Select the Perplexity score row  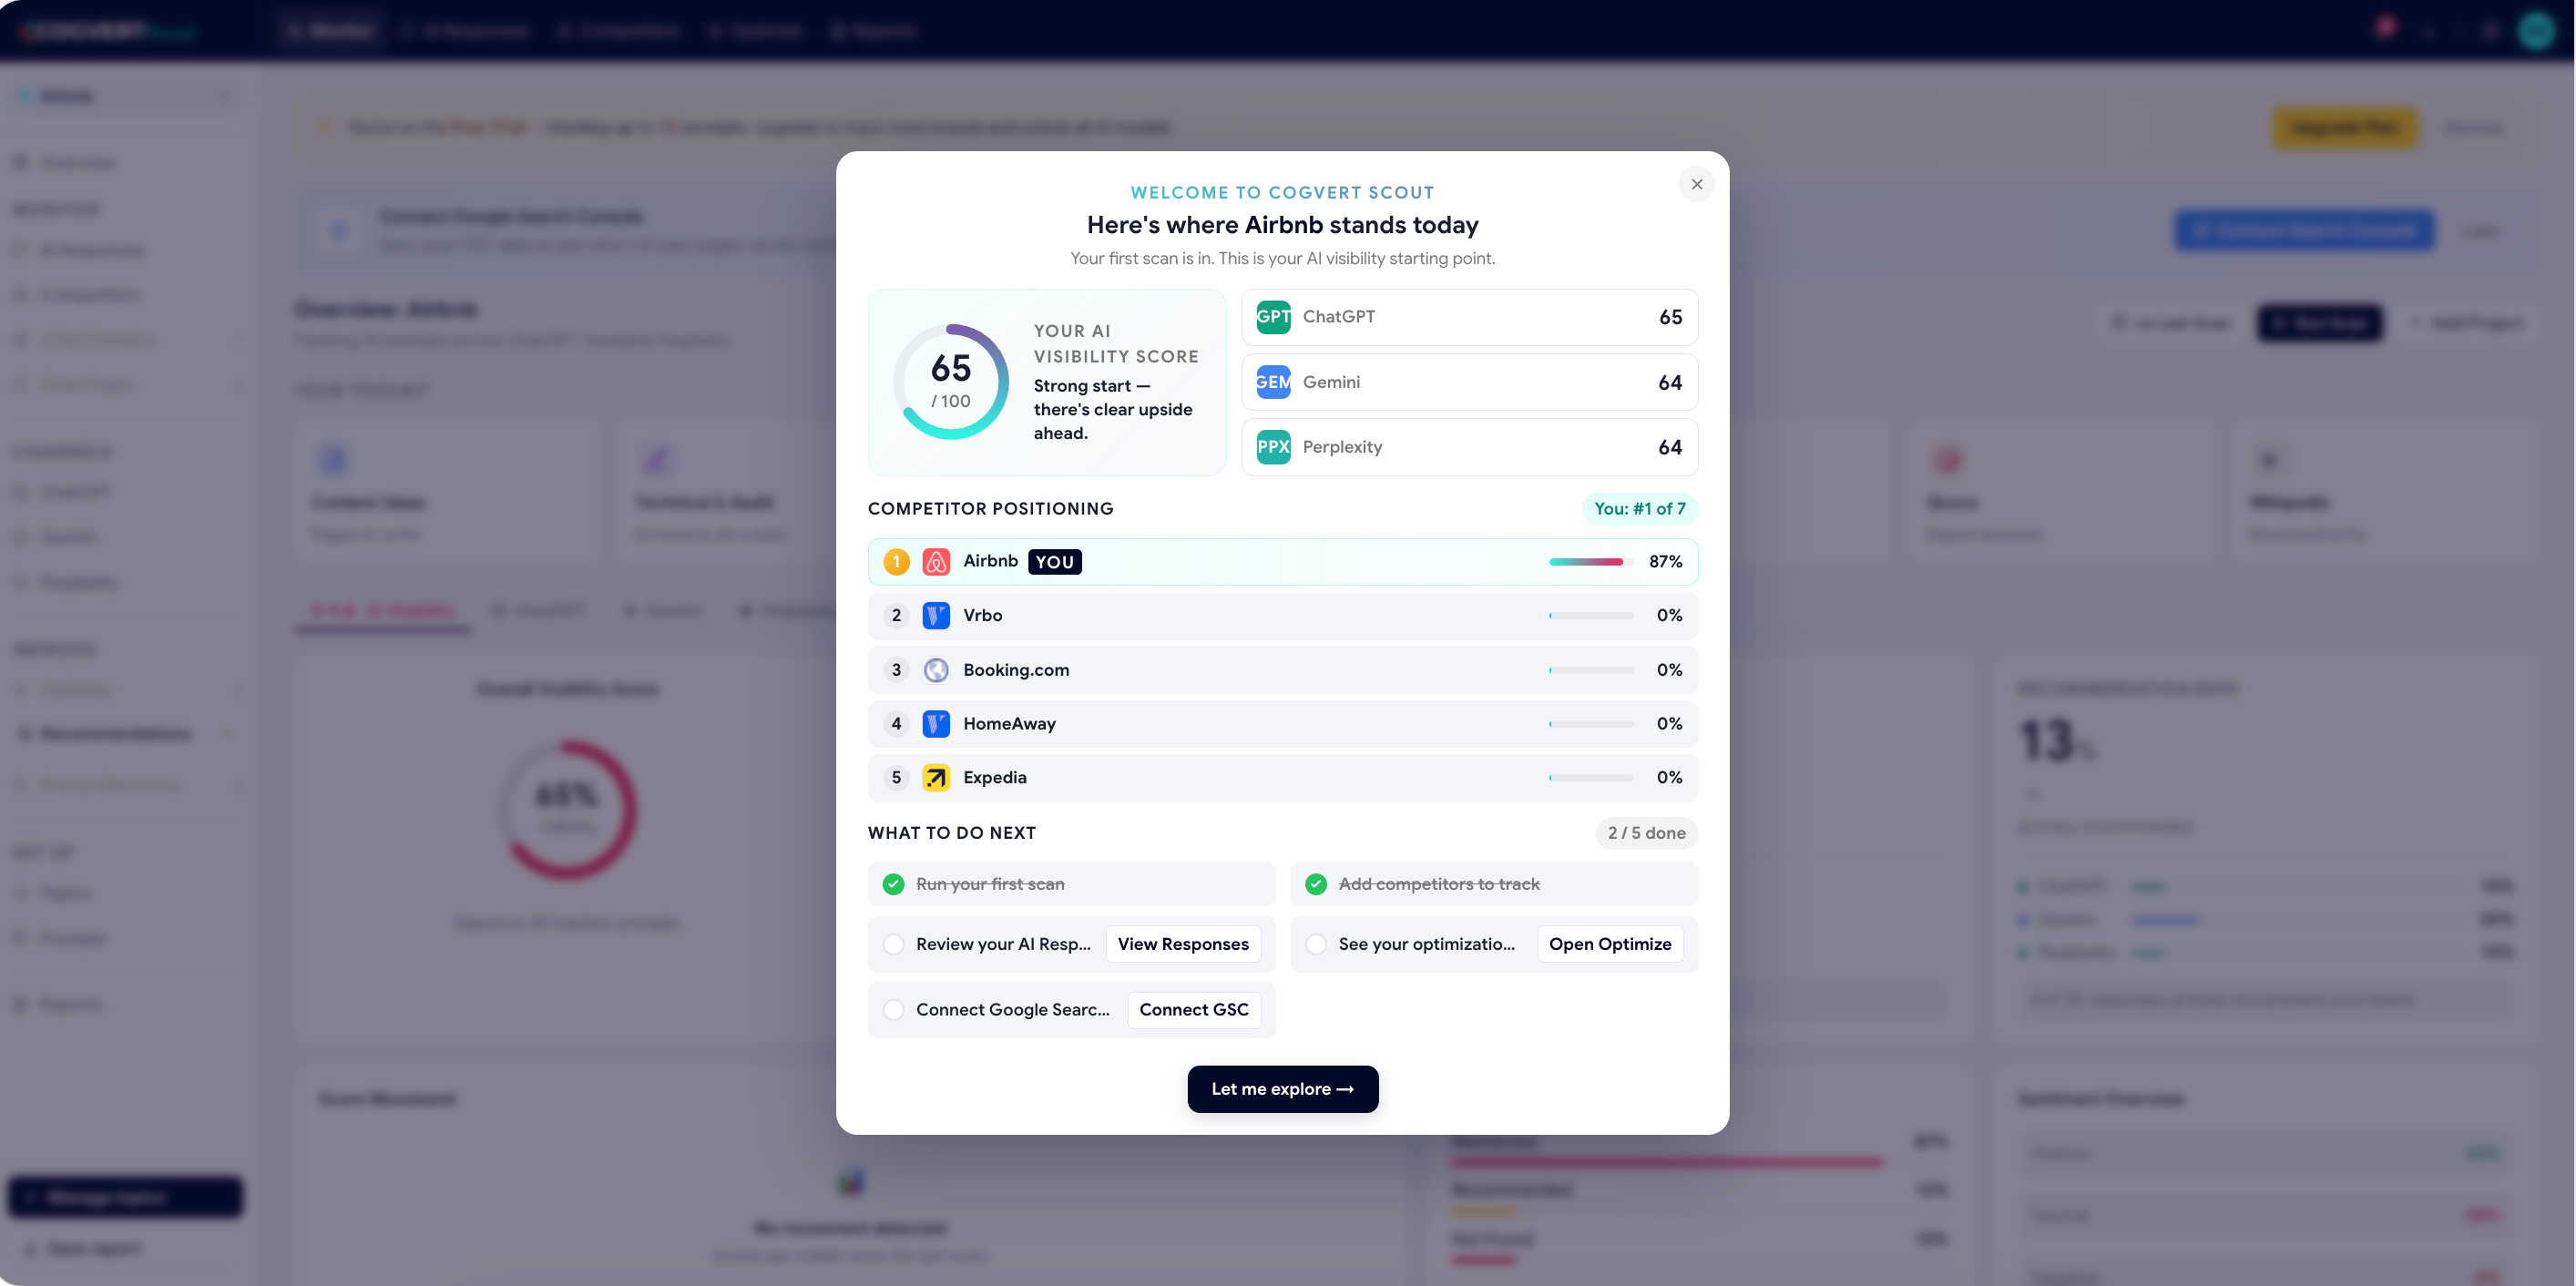tap(1469, 447)
